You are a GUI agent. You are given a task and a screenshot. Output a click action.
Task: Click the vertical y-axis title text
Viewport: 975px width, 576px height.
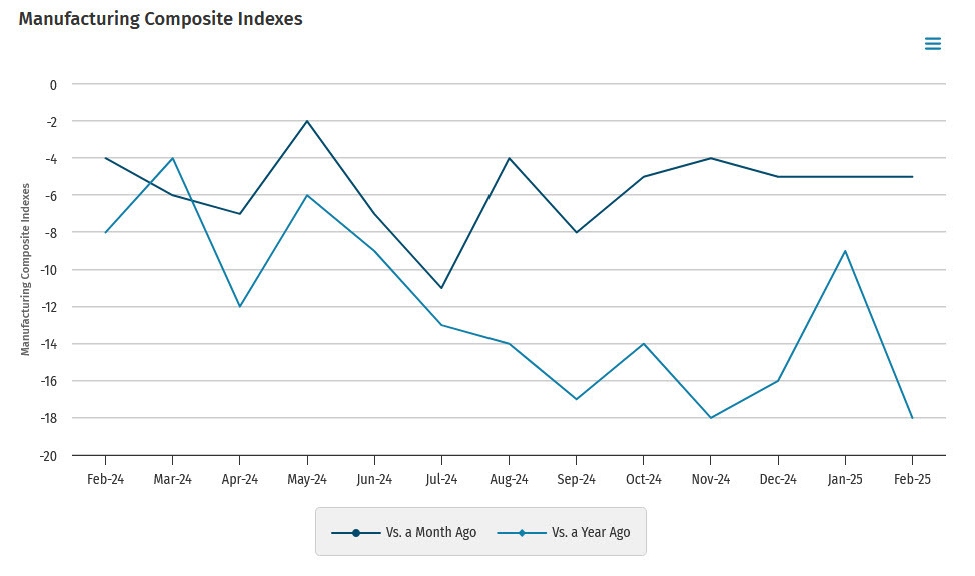[x=26, y=270]
